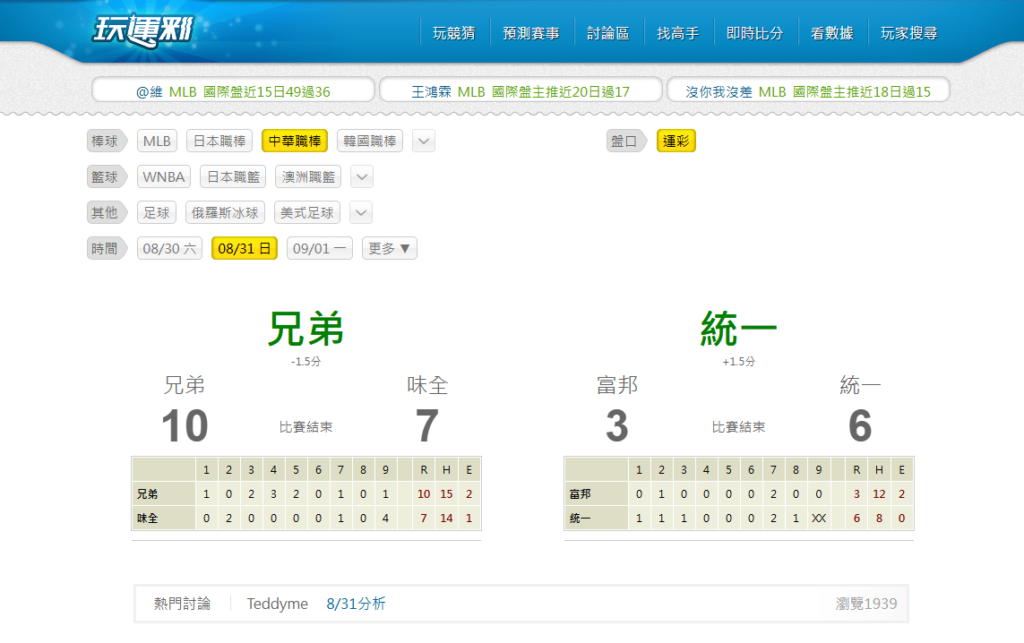Click the winning team name 兄弟

coord(306,327)
